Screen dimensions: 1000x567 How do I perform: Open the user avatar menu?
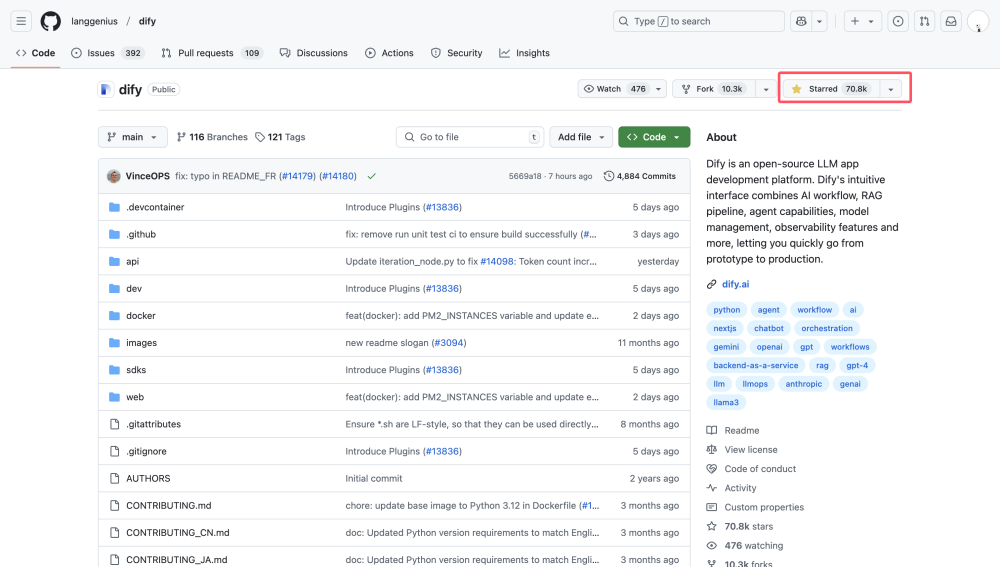pos(978,21)
